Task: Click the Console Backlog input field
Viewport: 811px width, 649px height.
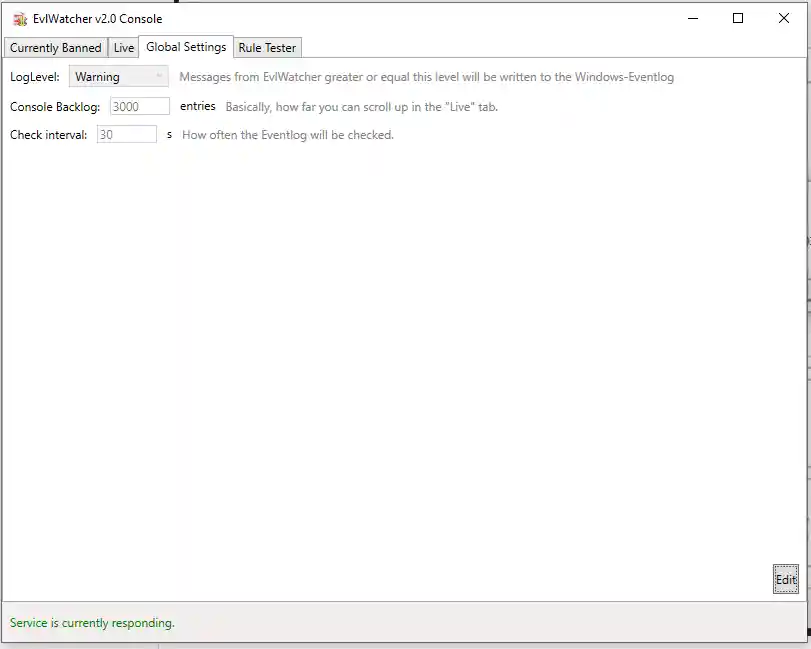Action: point(140,107)
